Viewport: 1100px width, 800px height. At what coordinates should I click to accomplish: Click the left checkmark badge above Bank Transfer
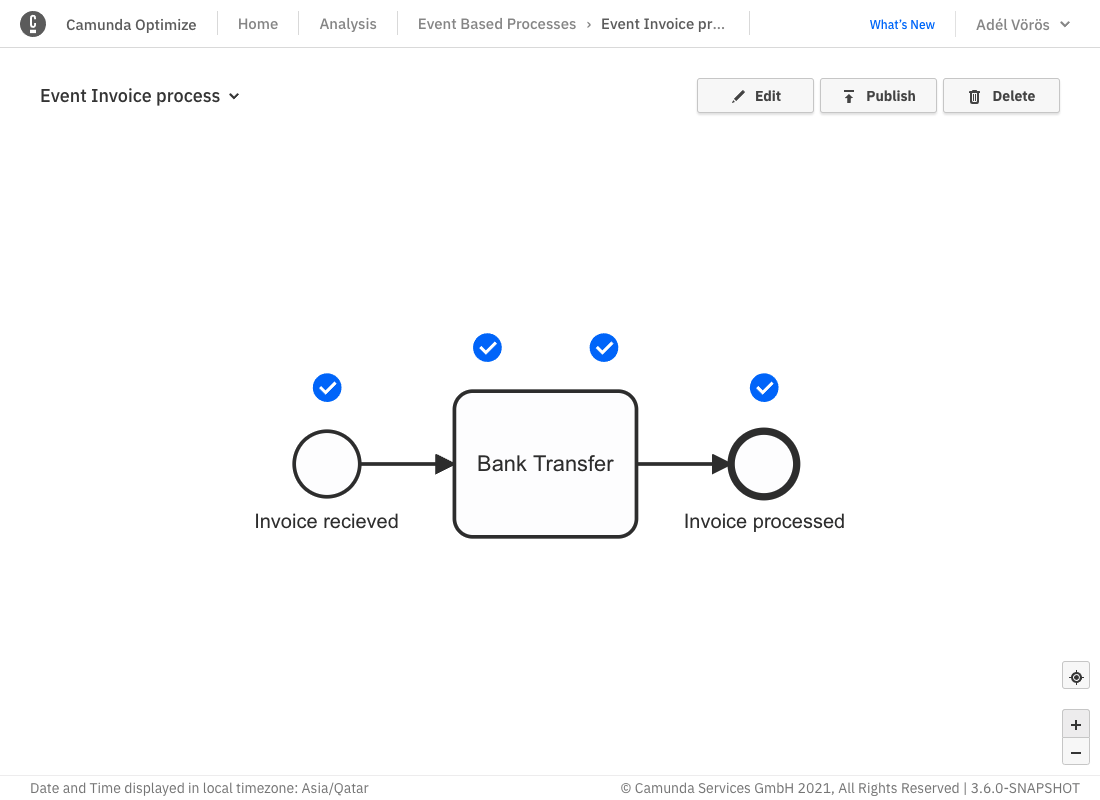487,348
